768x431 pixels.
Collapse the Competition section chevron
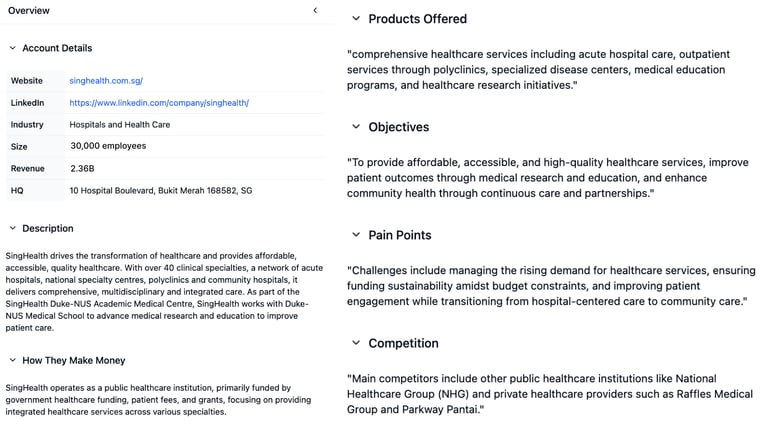[356, 343]
